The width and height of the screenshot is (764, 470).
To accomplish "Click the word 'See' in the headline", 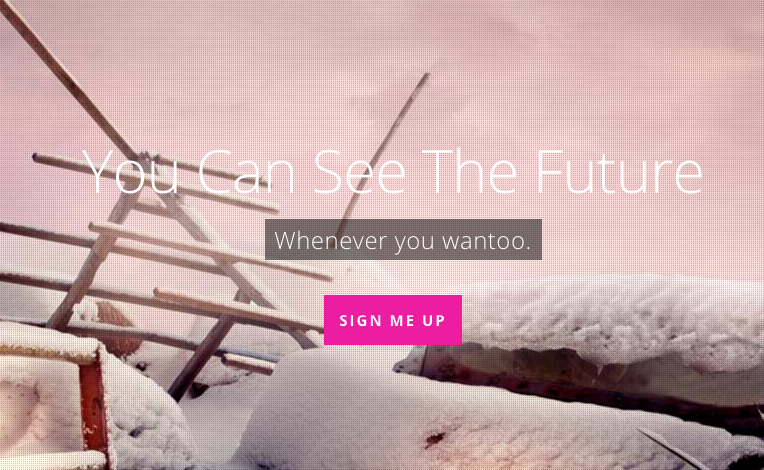I will click(360, 172).
